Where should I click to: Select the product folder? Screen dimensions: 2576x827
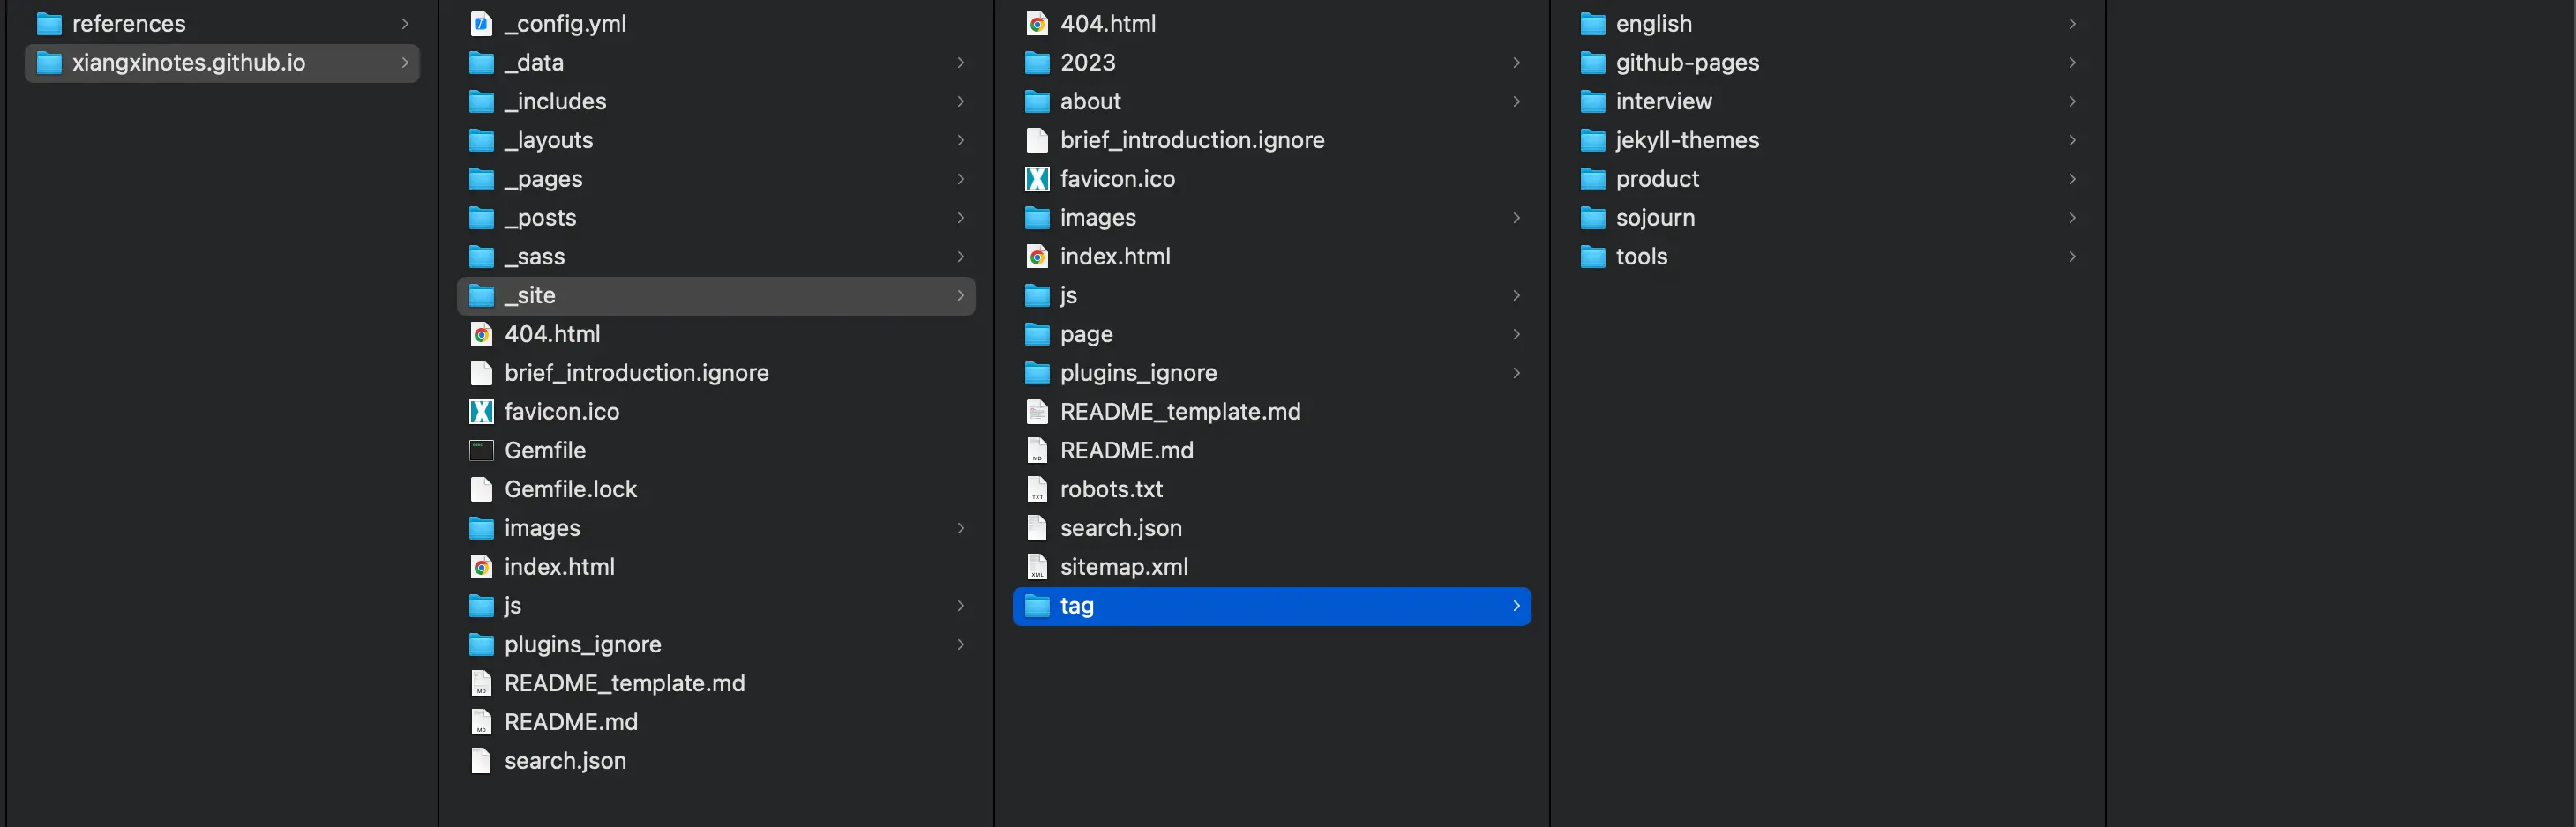[1656, 179]
